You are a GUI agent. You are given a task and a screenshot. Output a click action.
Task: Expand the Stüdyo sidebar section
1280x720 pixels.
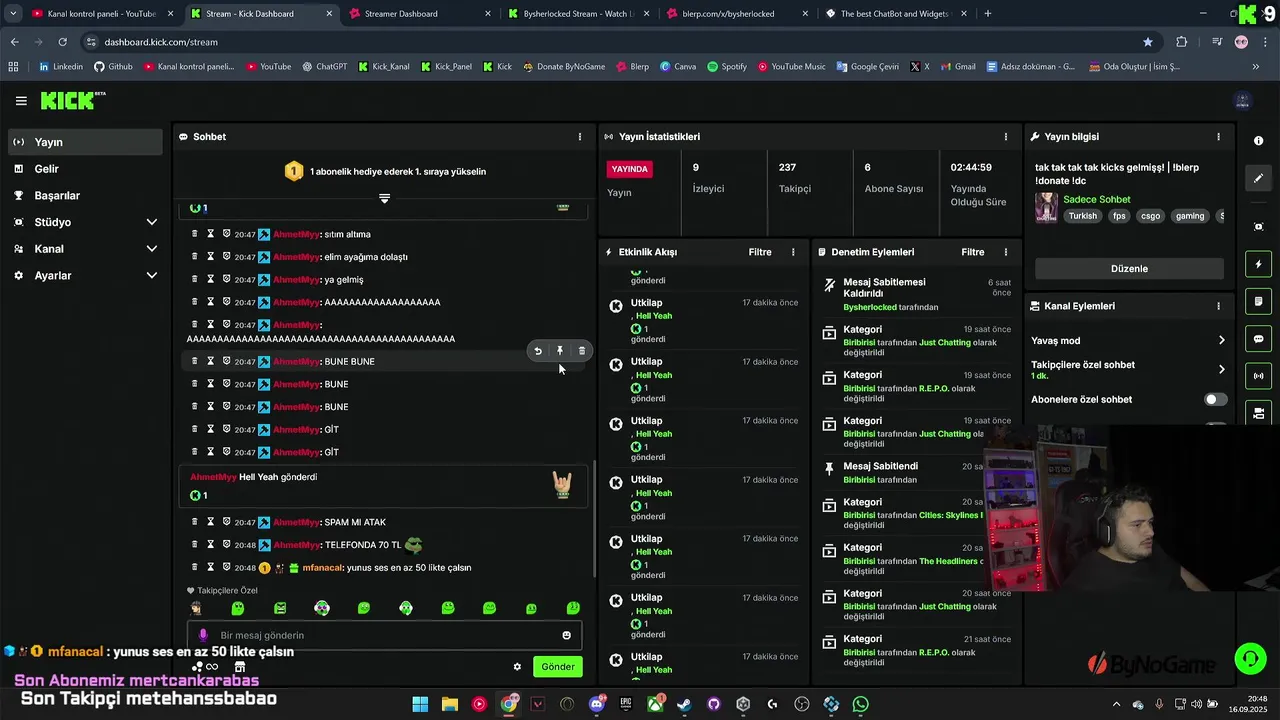[152, 222]
